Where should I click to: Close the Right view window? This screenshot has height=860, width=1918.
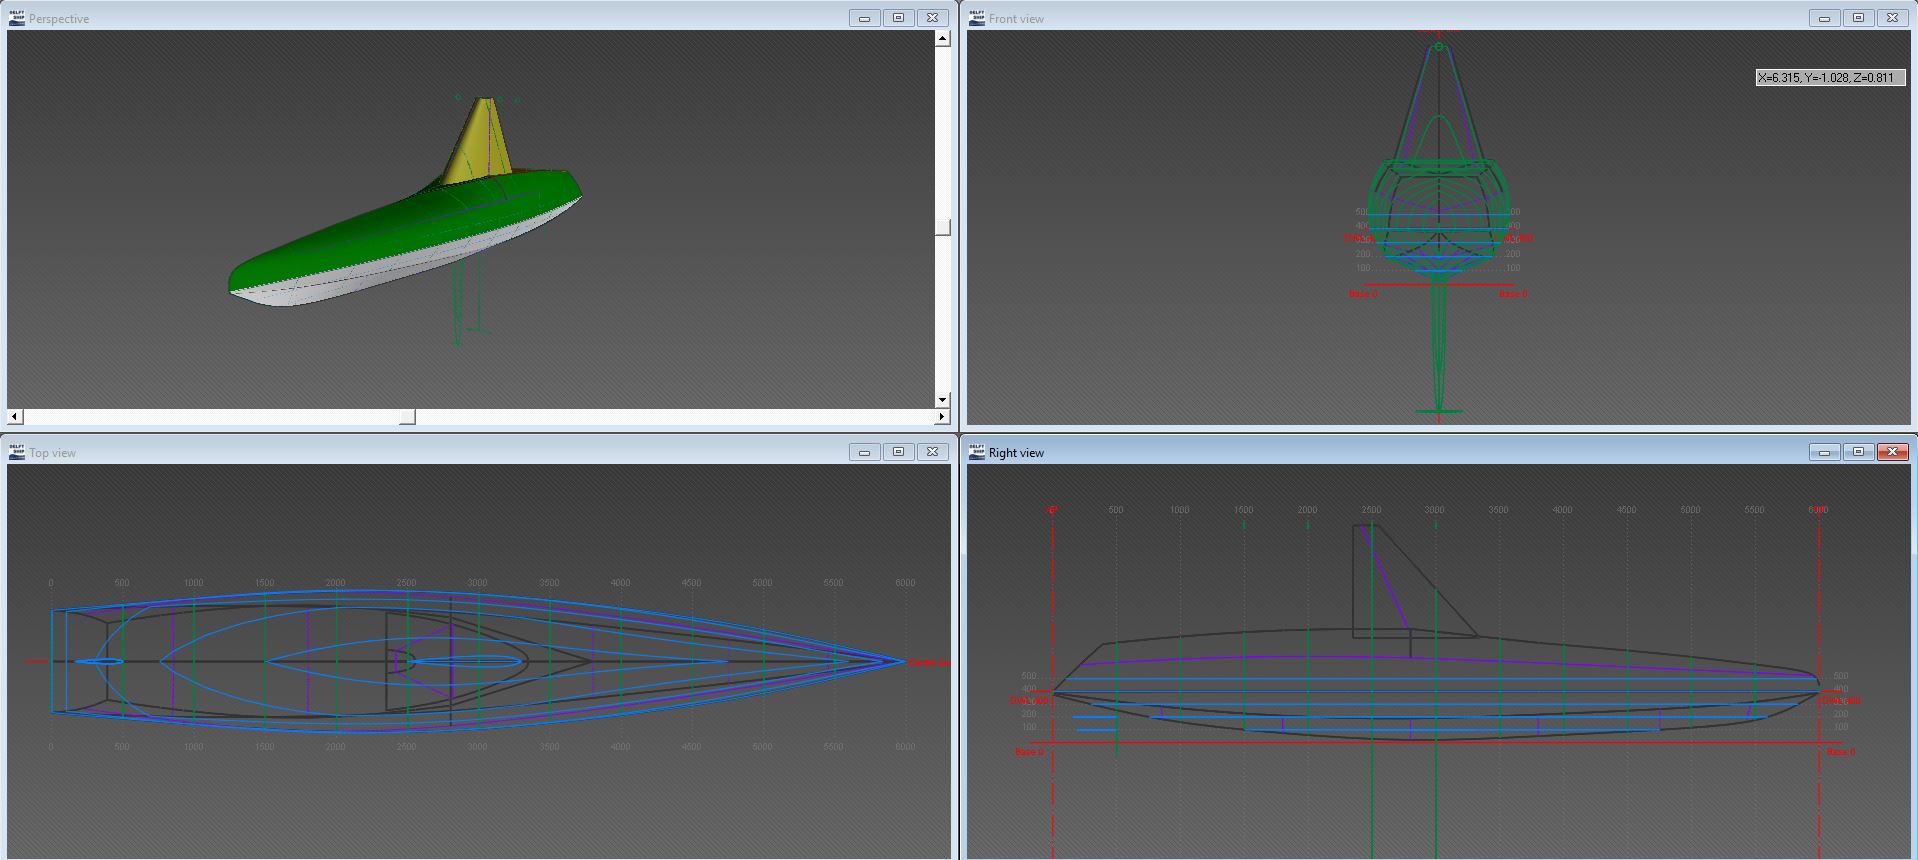[1892, 452]
